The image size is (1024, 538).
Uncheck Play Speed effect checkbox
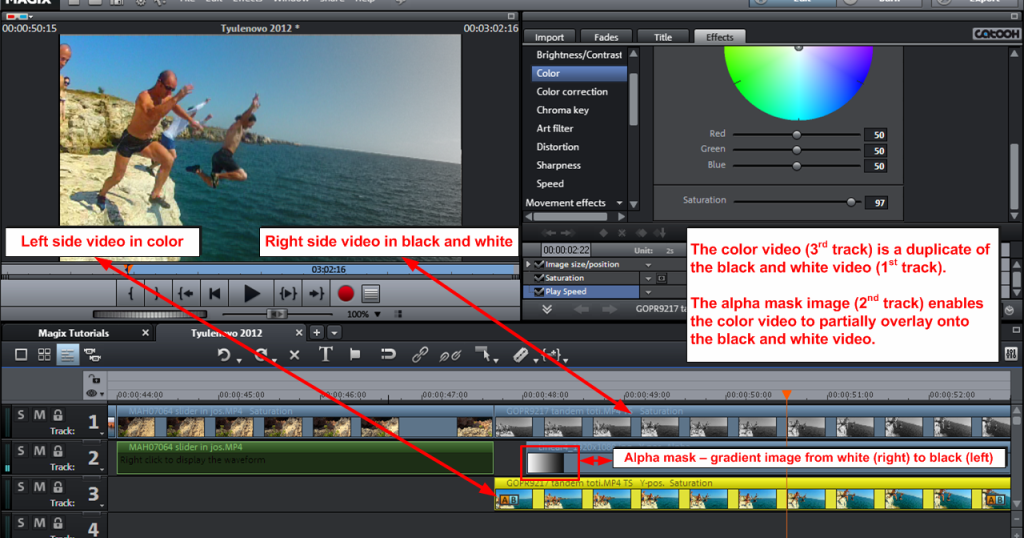pyautogui.click(x=539, y=292)
